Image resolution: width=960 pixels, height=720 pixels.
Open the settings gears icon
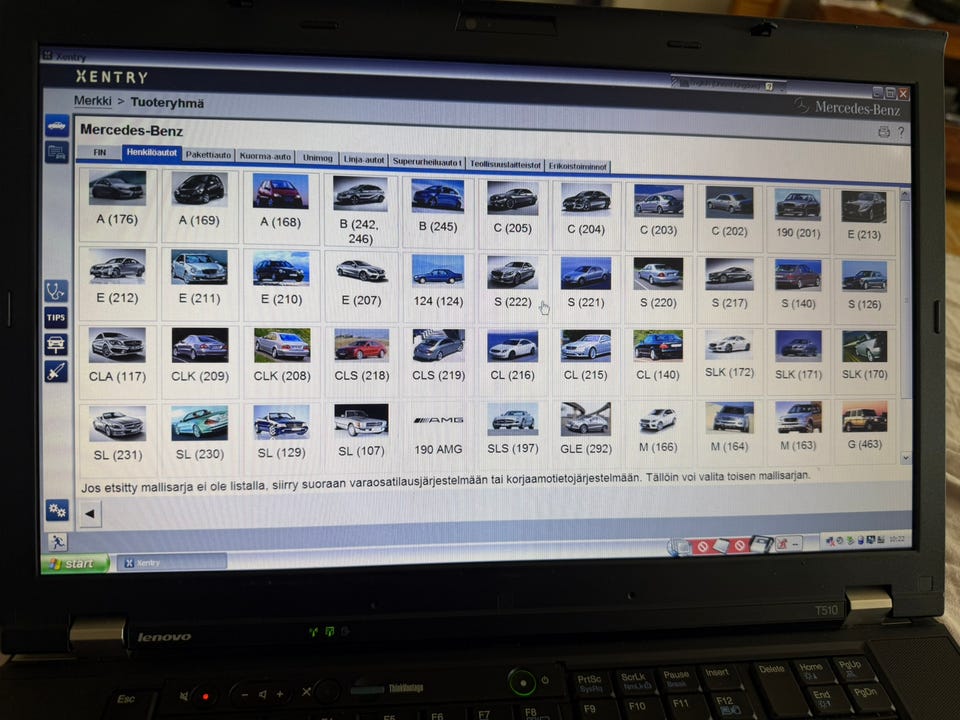57,509
